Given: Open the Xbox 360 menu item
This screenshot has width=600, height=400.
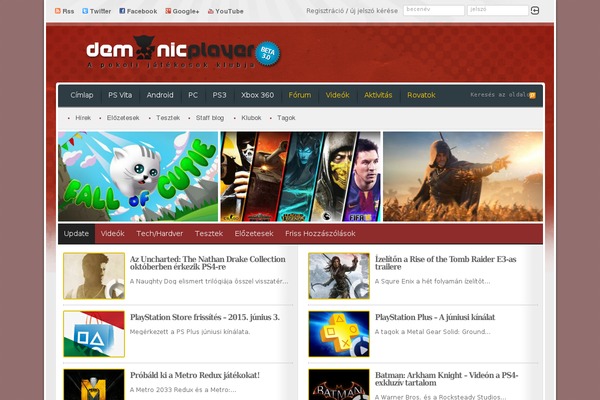Looking at the screenshot, I should 258,95.
